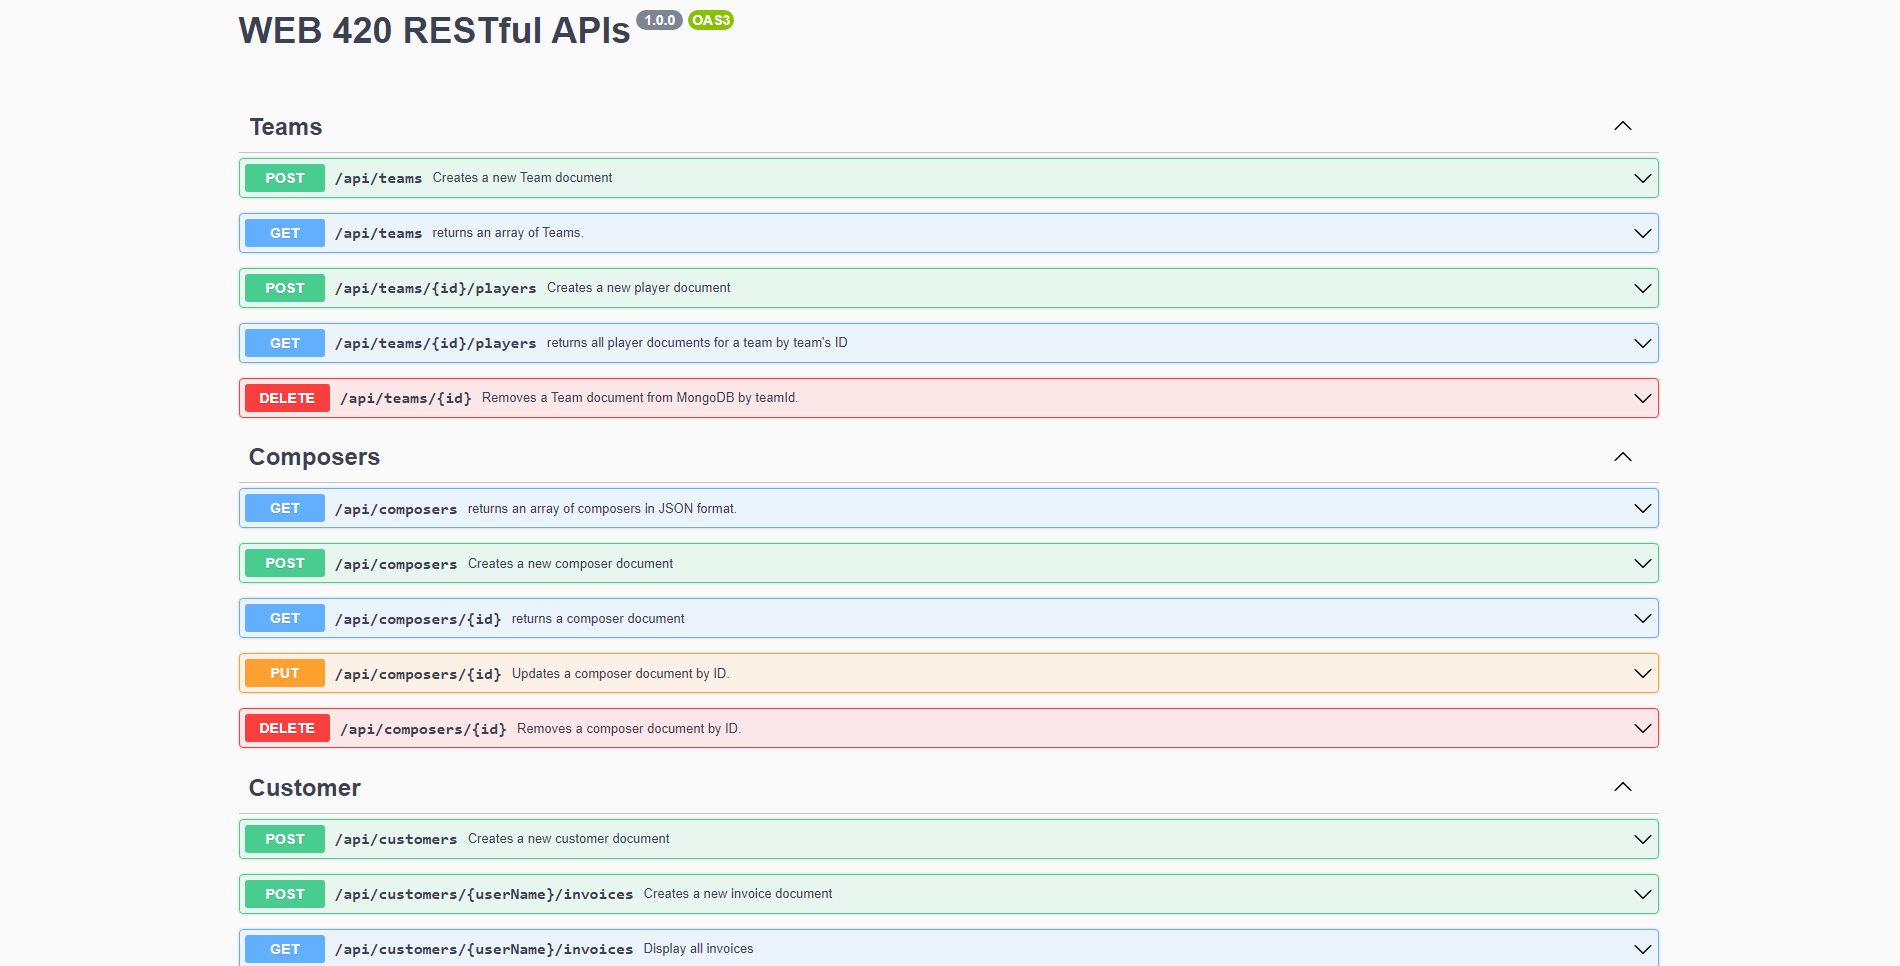Image resolution: width=1900 pixels, height=966 pixels.
Task: Click the WEB 420 RESTful APIs title
Action: [x=434, y=31]
